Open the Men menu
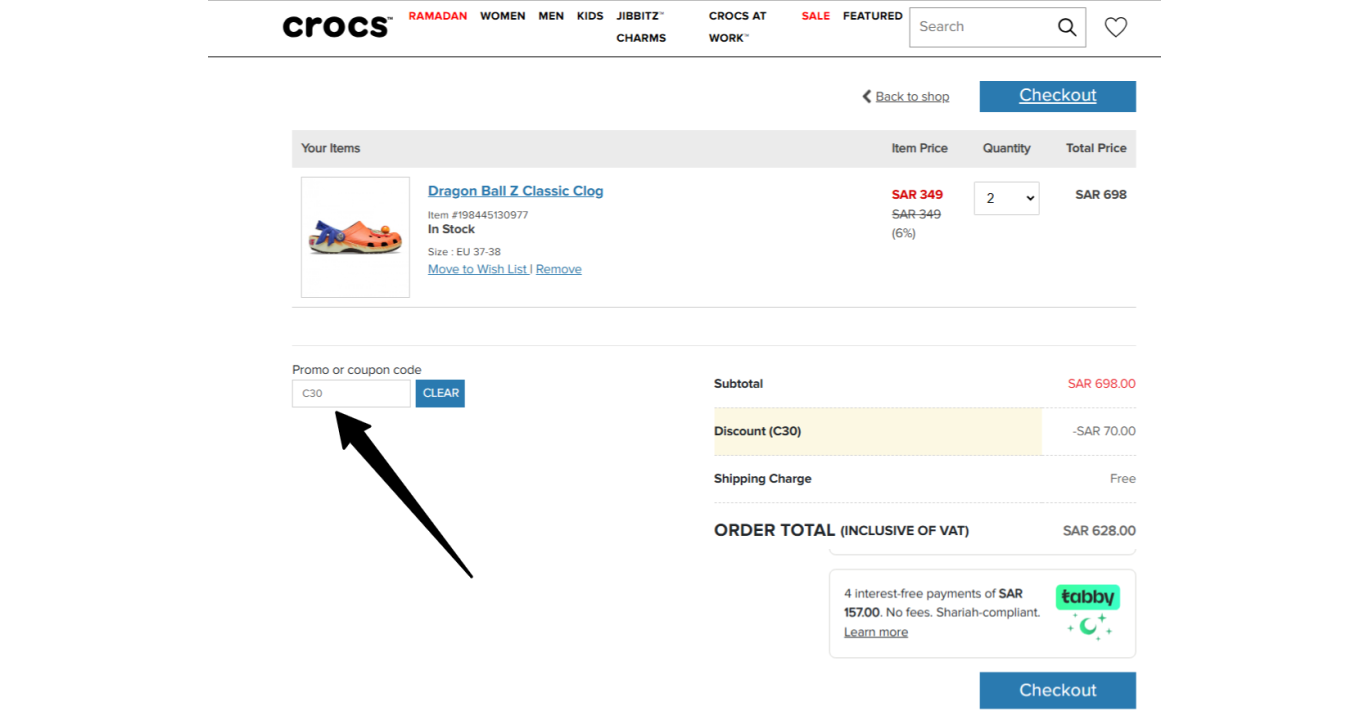Screen dimensions: 1368x720 (x=551, y=16)
